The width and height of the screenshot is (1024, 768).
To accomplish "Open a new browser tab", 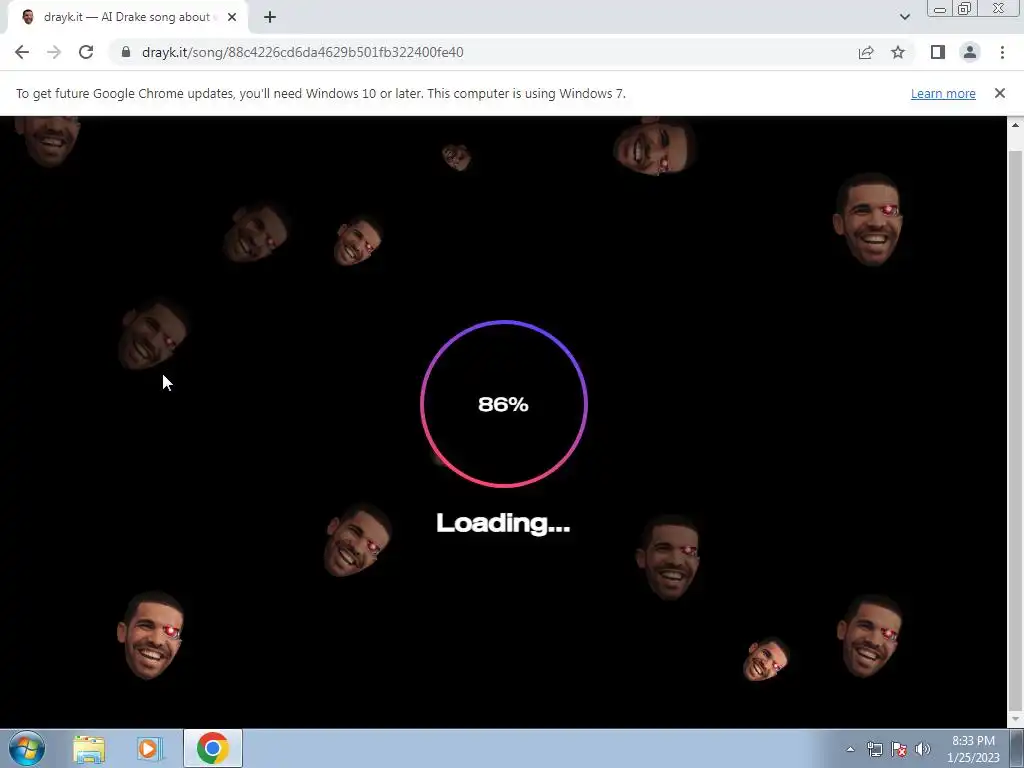I will pyautogui.click(x=270, y=17).
